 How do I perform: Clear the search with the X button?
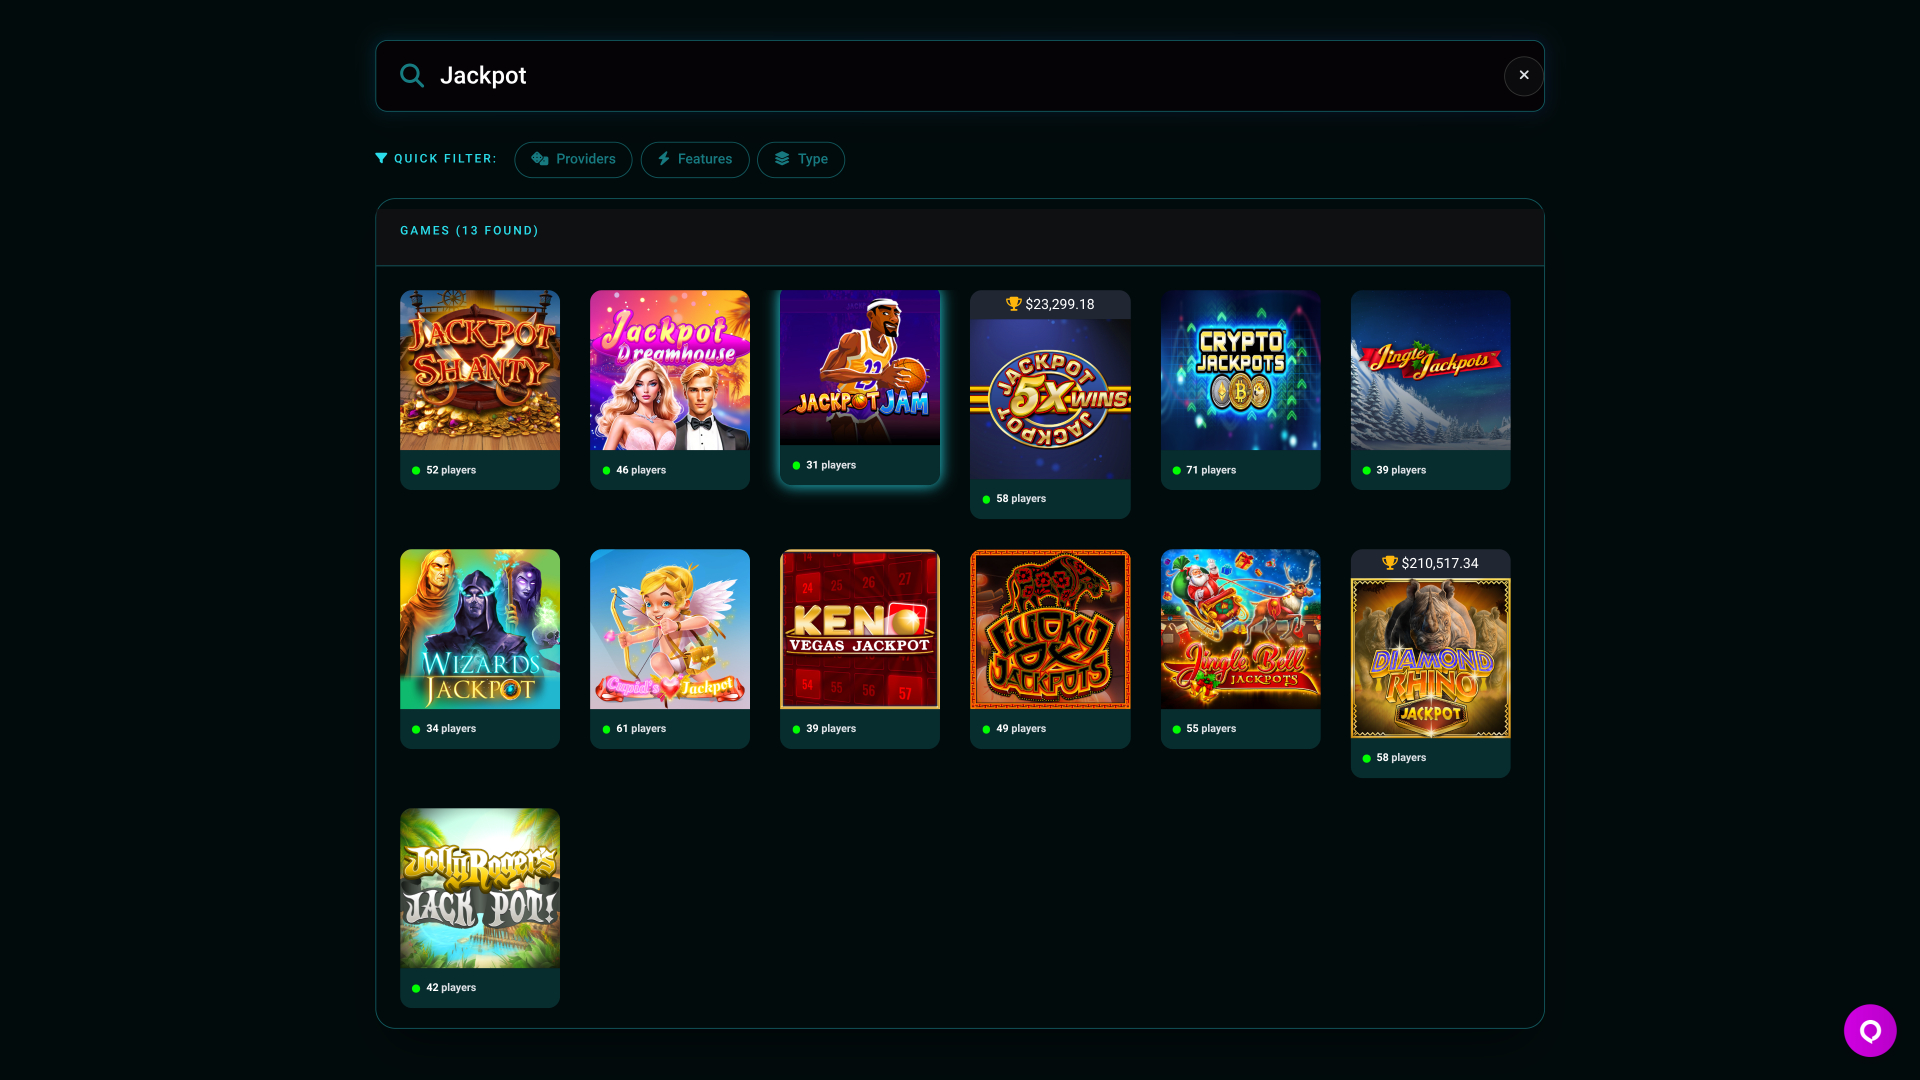point(1524,76)
